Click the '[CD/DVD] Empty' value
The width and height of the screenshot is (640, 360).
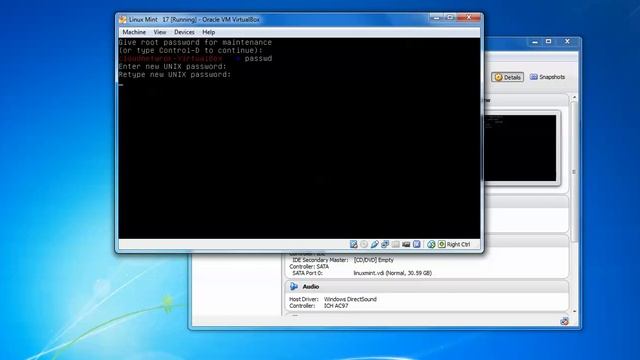(x=373, y=260)
